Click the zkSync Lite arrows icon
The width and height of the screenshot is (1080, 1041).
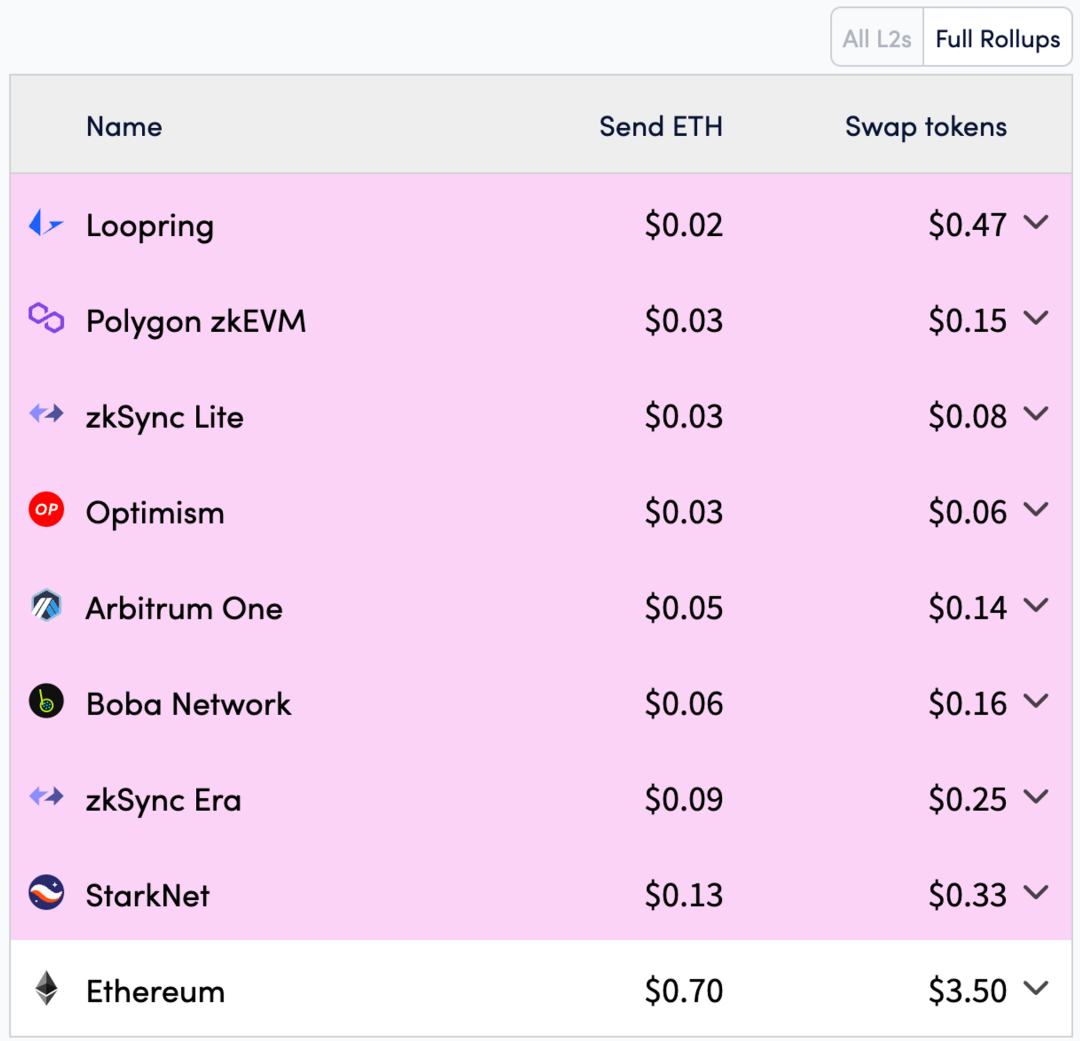[x=46, y=414]
